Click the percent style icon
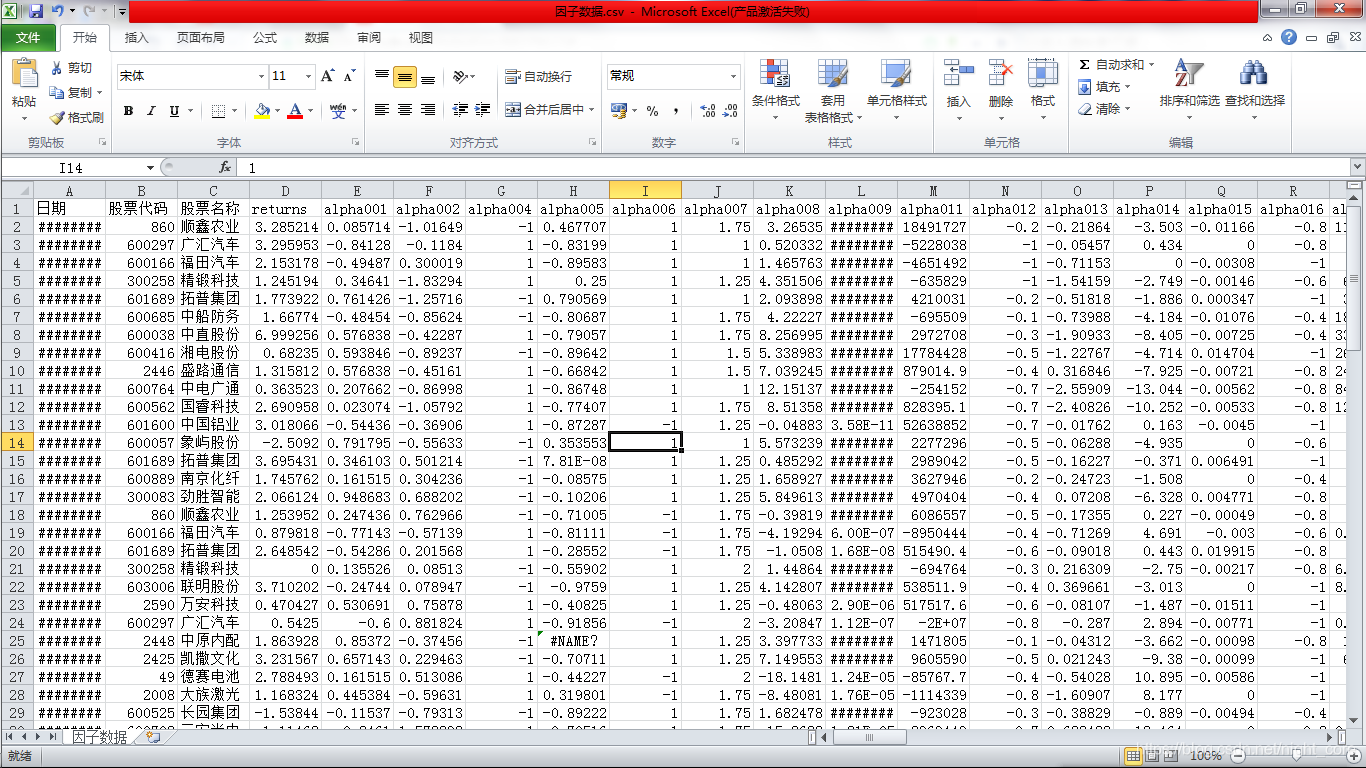The width and height of the screenshot is (1366, 768). click(x=652, y=110)
